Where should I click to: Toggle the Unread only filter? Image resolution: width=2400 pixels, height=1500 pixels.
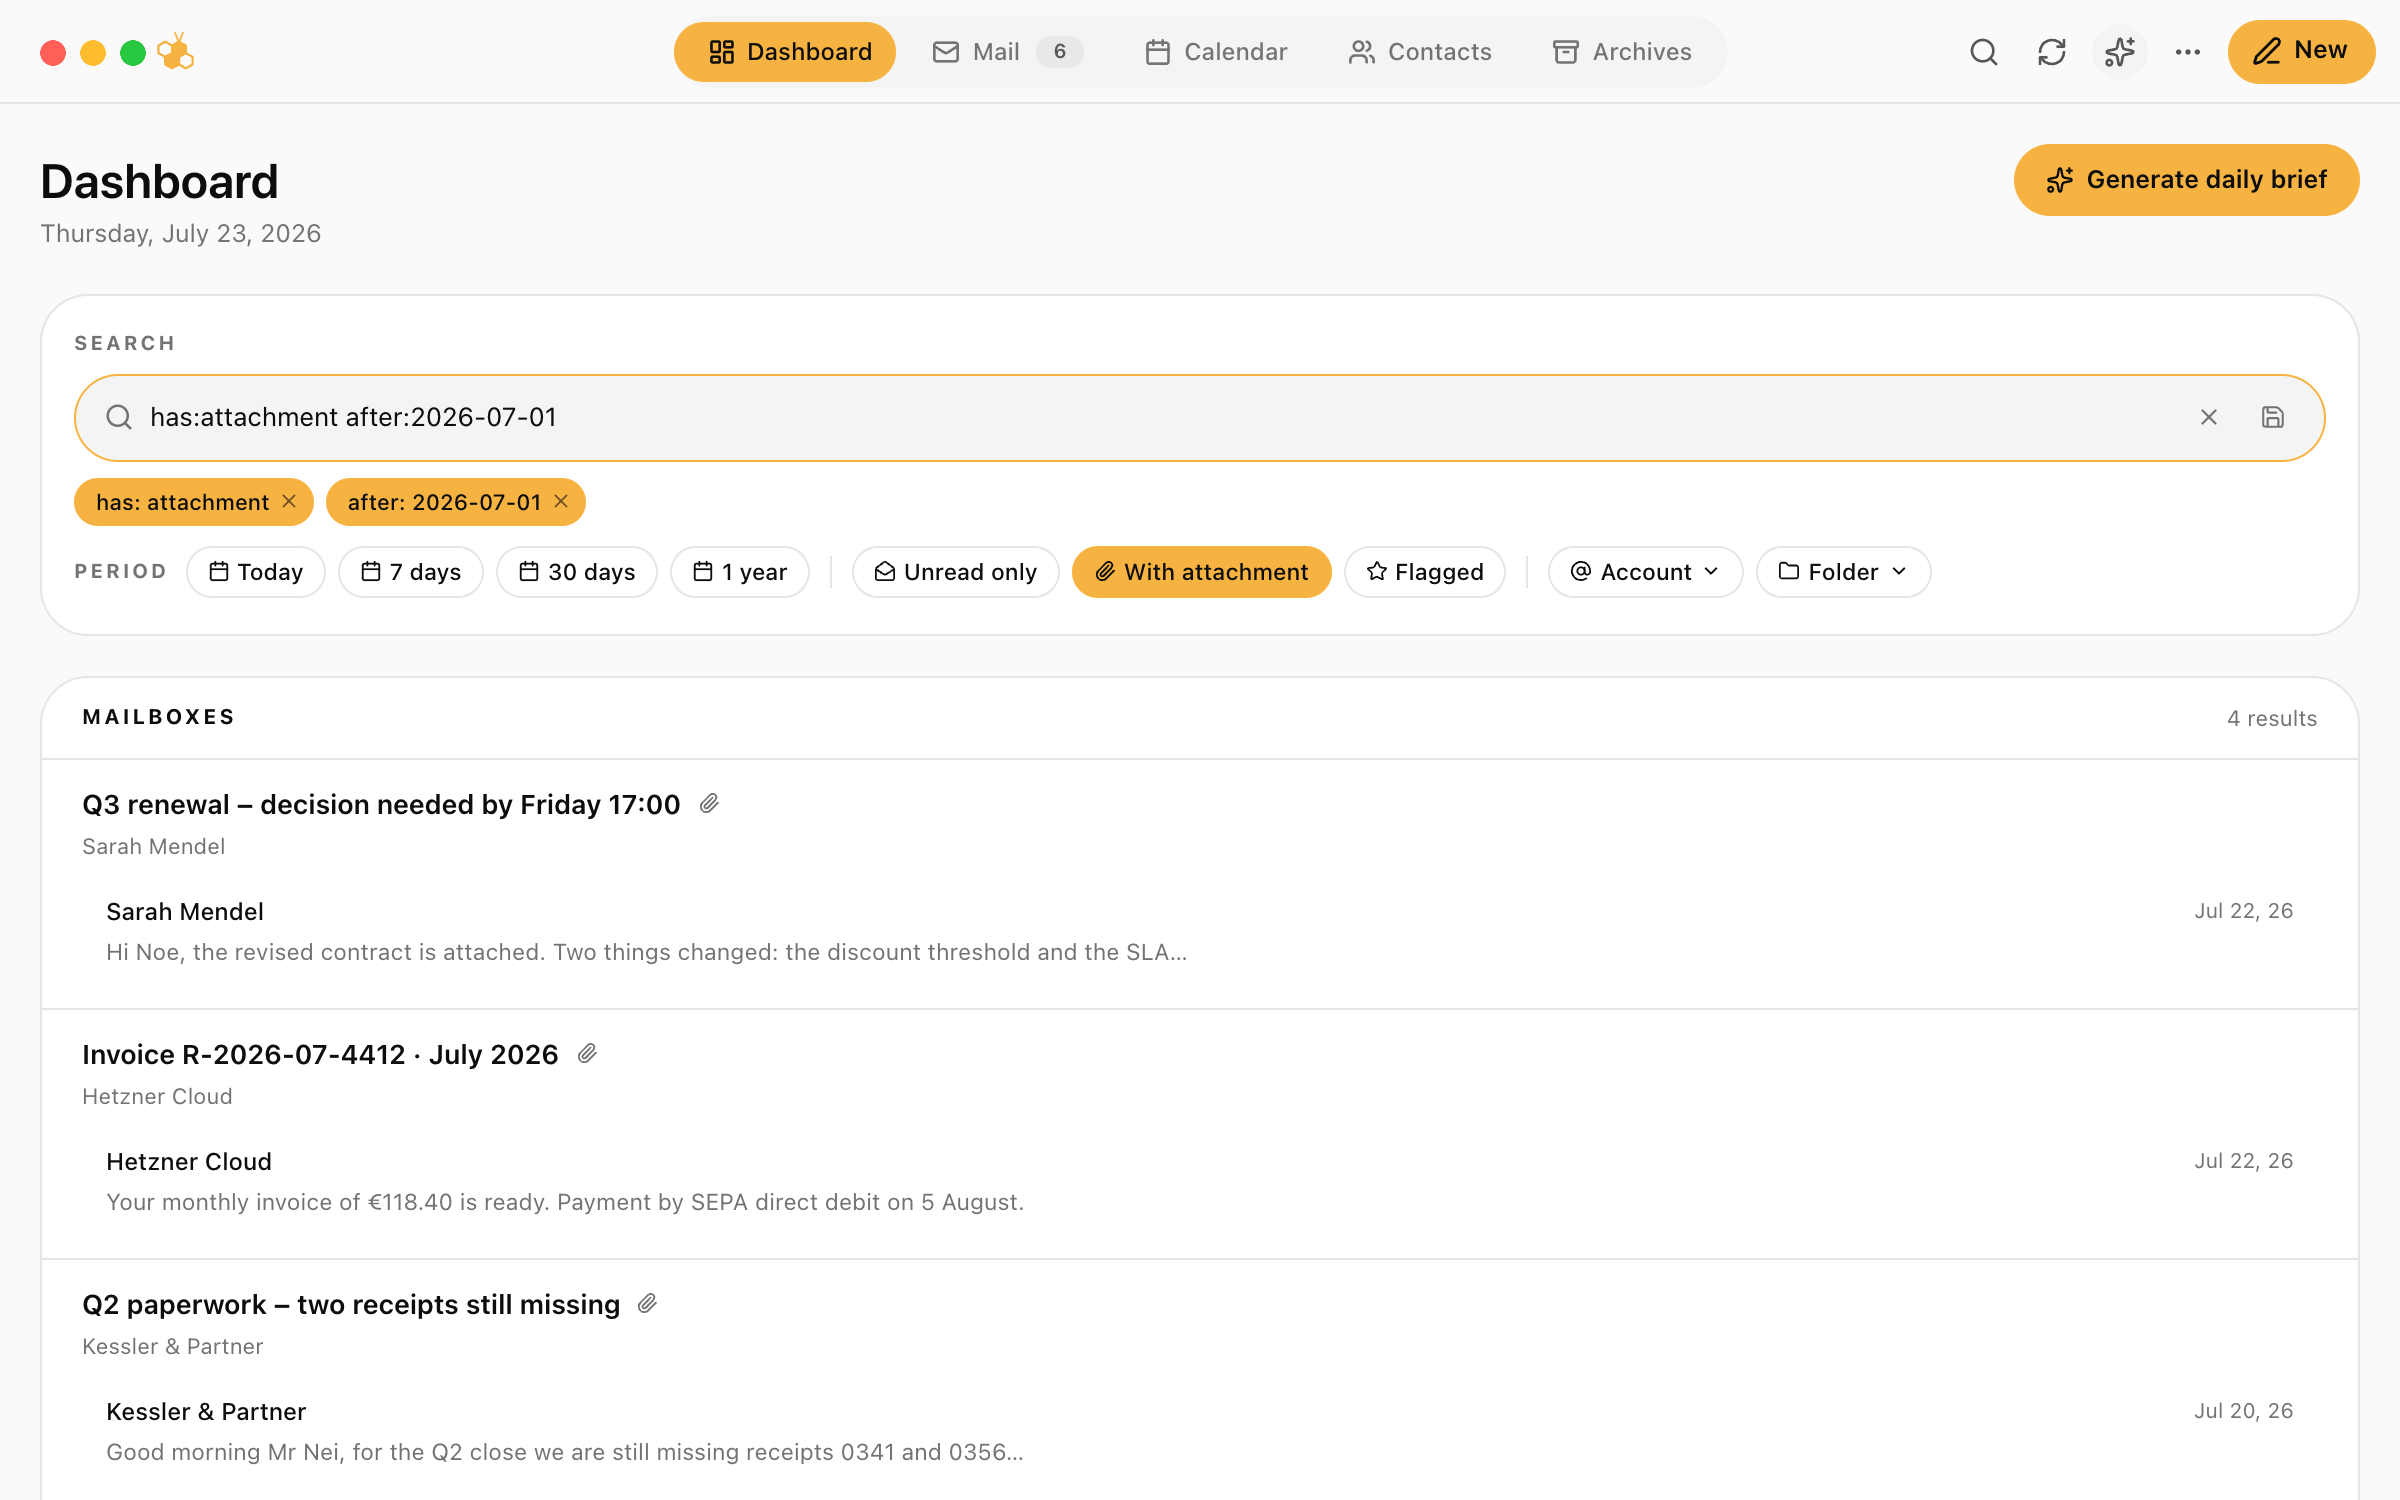click(x=956, y=572)
